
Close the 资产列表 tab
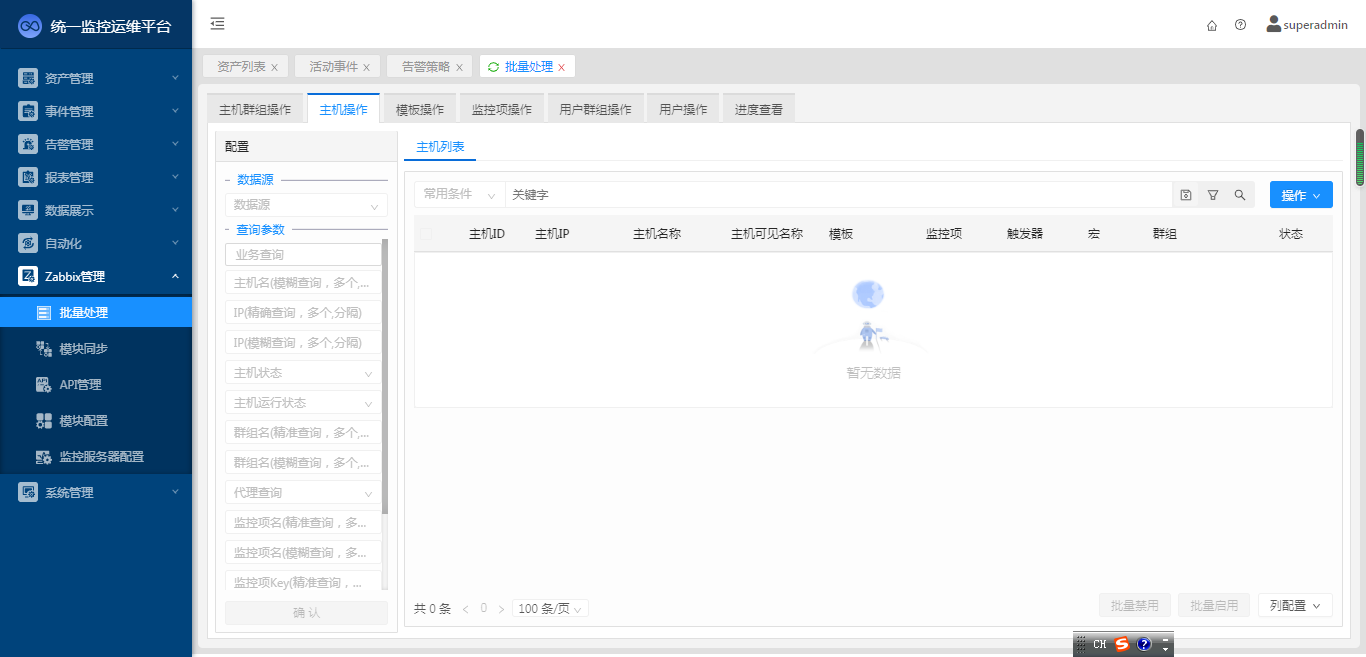(x=274, y=68)
